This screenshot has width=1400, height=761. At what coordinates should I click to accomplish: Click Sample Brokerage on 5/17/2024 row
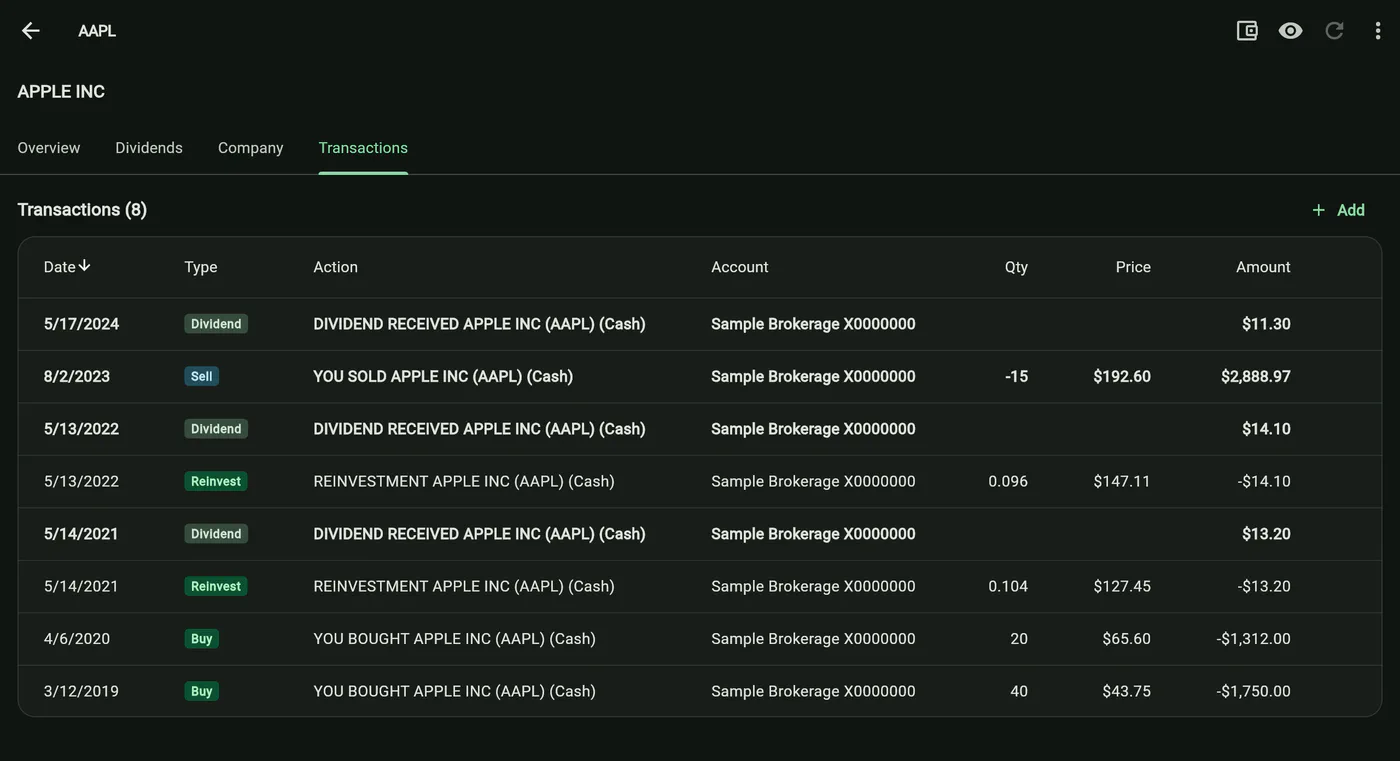tap(813, 324)
